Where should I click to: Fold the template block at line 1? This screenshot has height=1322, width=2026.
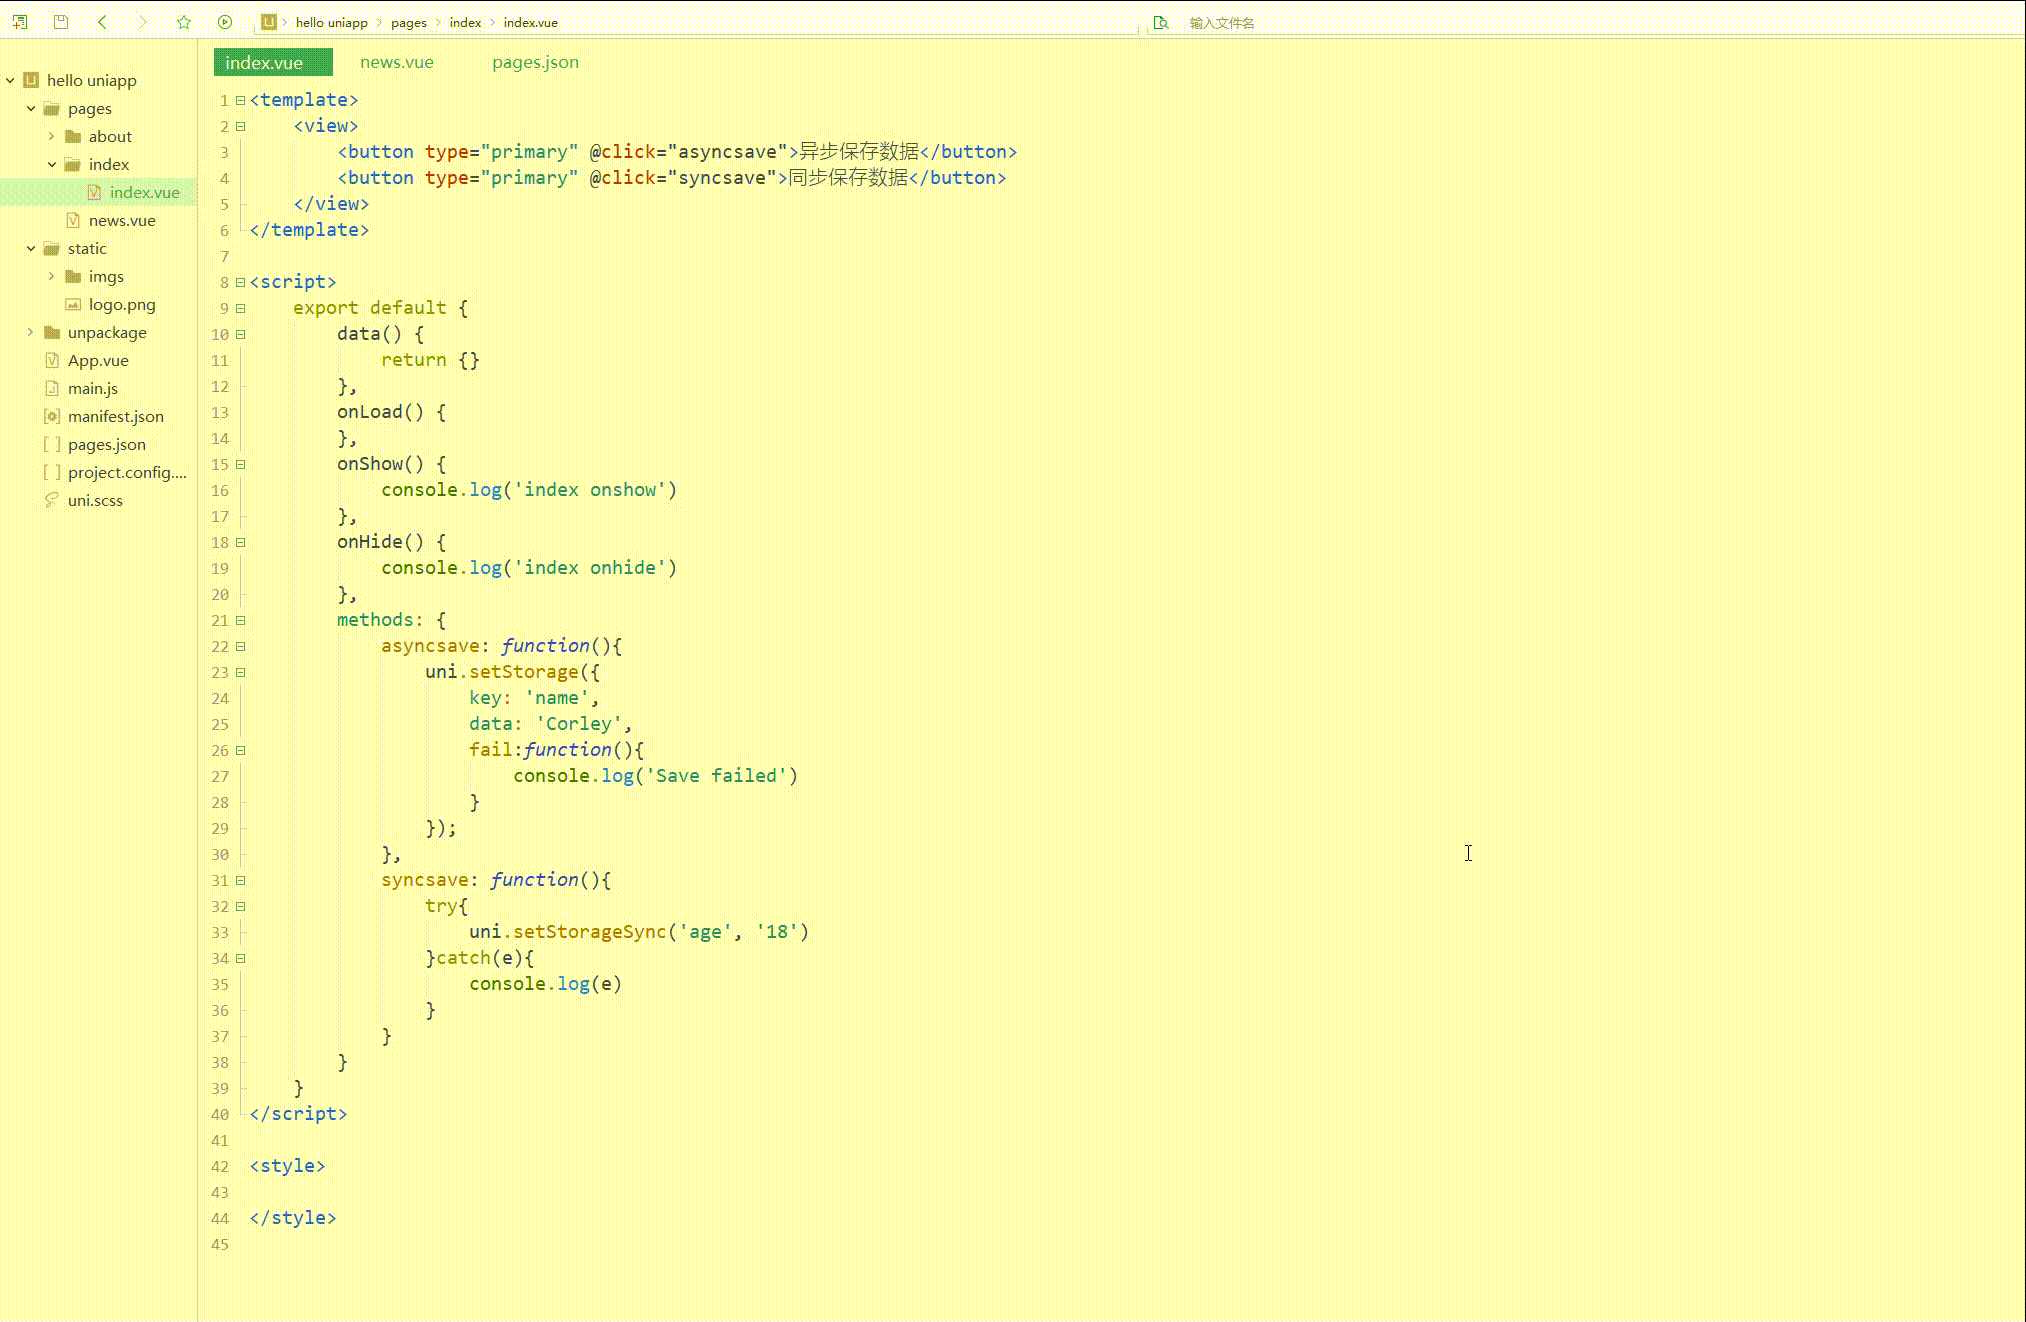(x=240, y=100)
